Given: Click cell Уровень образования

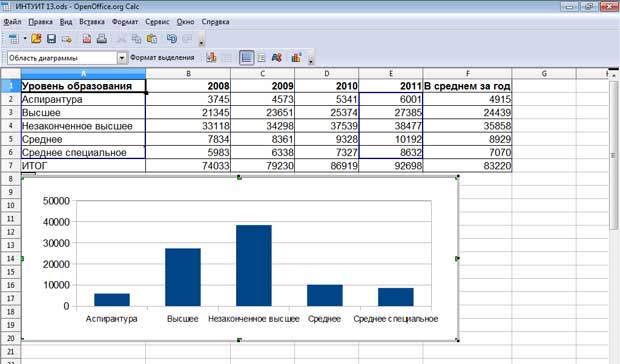Looking at the screenshot, I should 83,86.
